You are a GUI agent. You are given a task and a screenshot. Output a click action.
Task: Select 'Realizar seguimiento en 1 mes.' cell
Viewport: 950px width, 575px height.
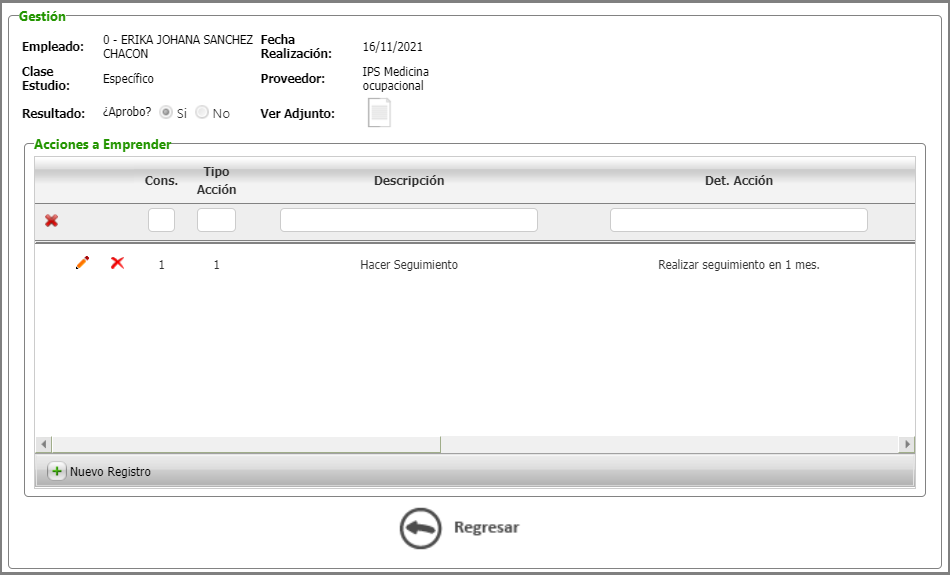(739, 265)
